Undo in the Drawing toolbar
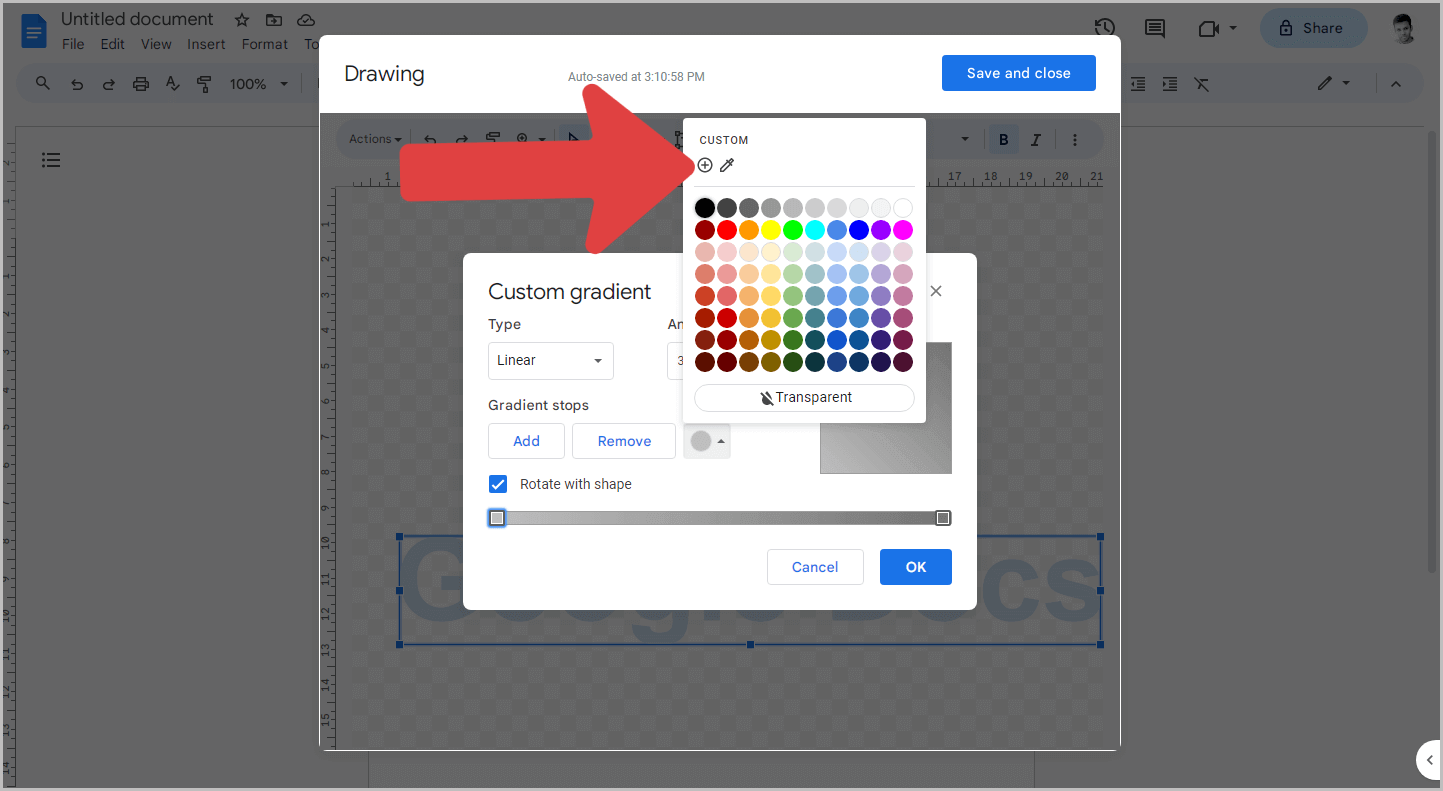 430,139
